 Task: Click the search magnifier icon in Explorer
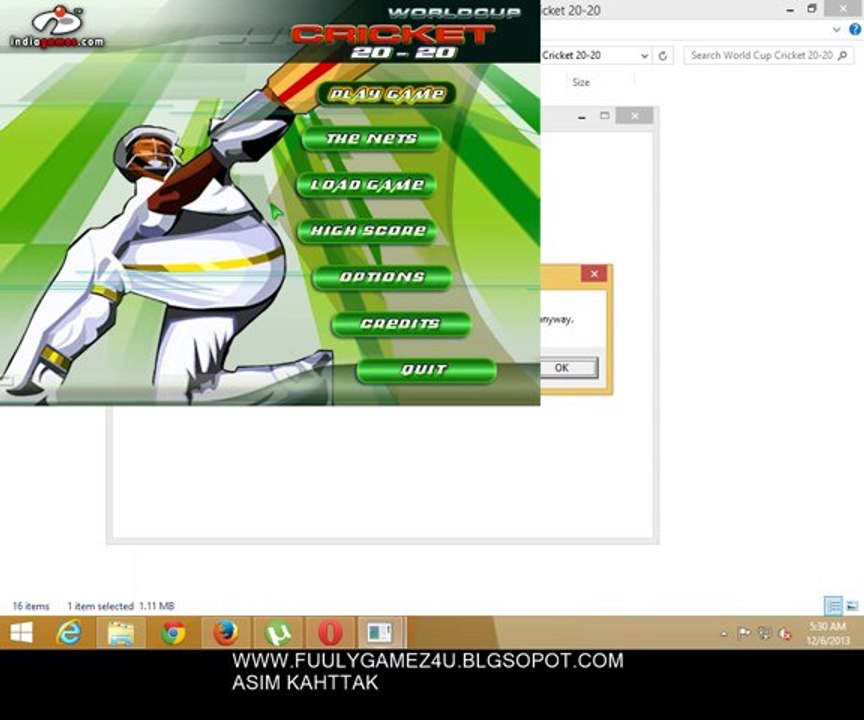(x=843, y=55)
